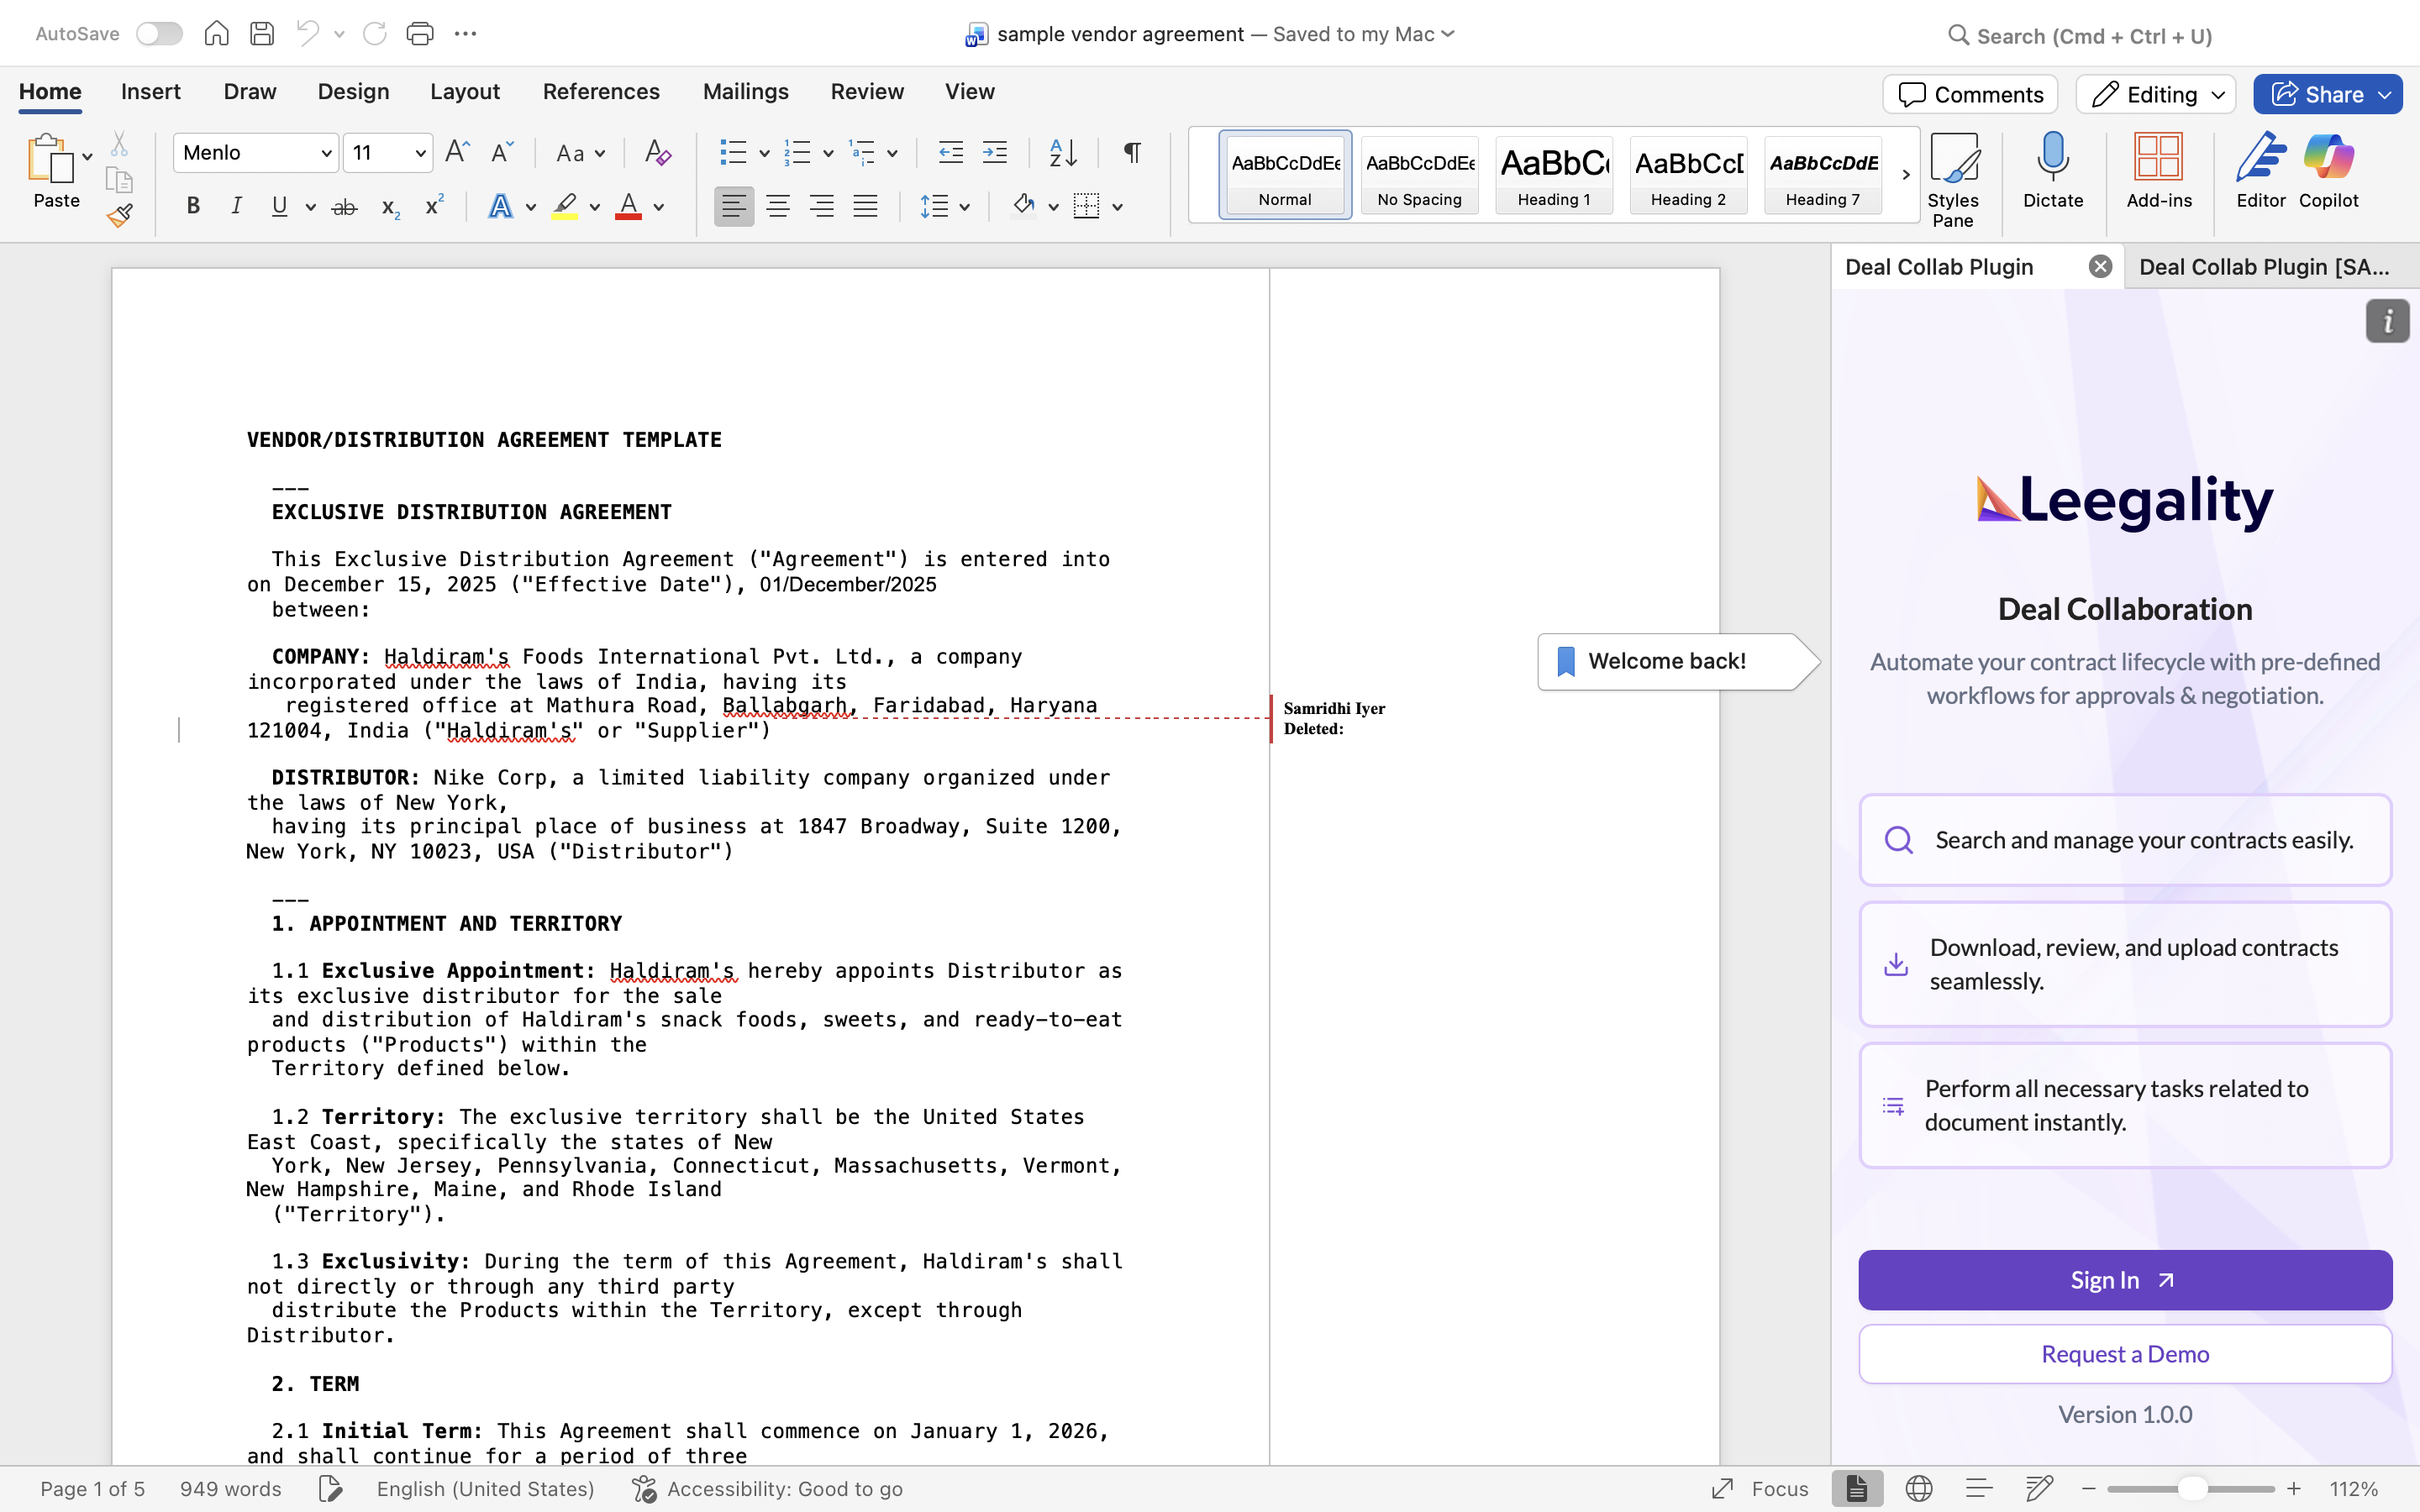The image size is (2420, 1512).
Task: Click the Sort A-Z icon
Action: coord(1062,153)
